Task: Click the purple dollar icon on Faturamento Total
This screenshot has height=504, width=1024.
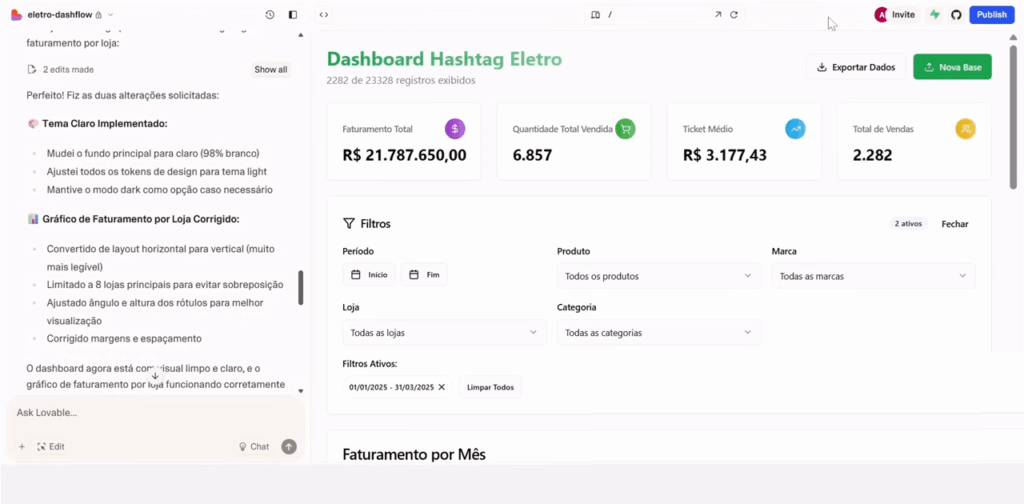Action: click(455, 129)
